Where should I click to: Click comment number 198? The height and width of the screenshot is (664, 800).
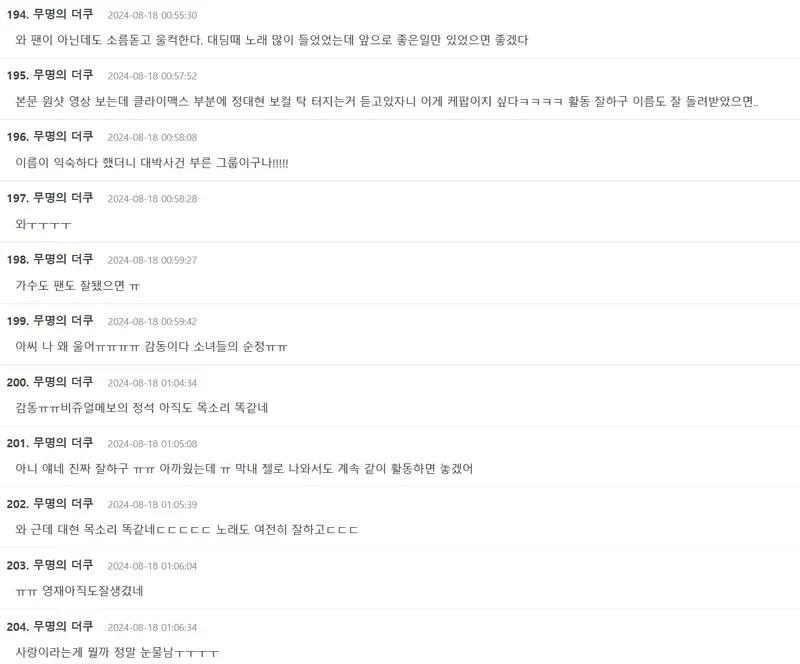(17, 259)
